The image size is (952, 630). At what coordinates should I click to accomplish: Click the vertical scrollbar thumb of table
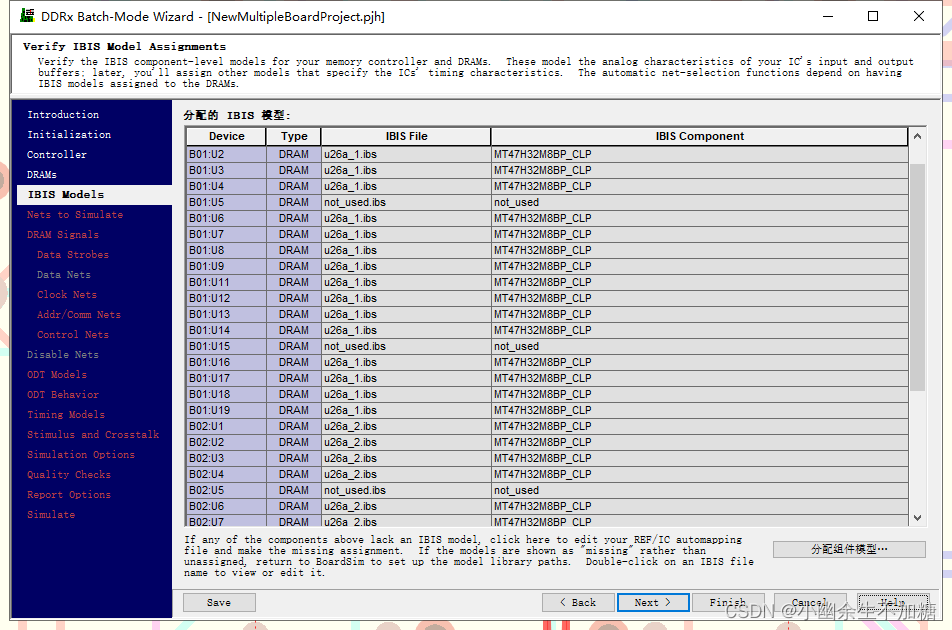[x=917, y=276]
